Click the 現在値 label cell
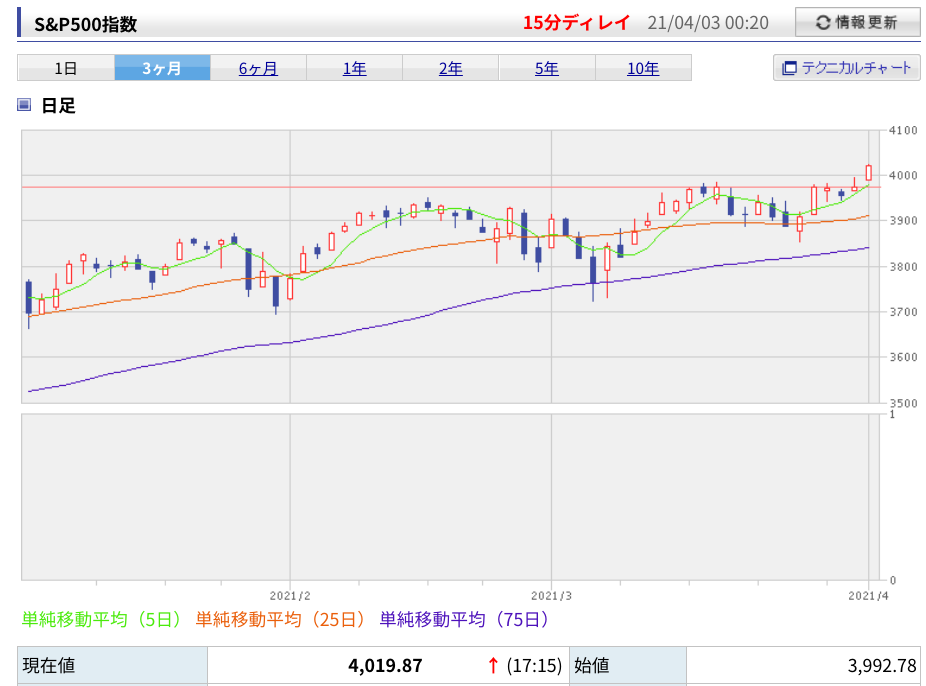This screenshot has width=926, height=686. [x=113, y=665]
